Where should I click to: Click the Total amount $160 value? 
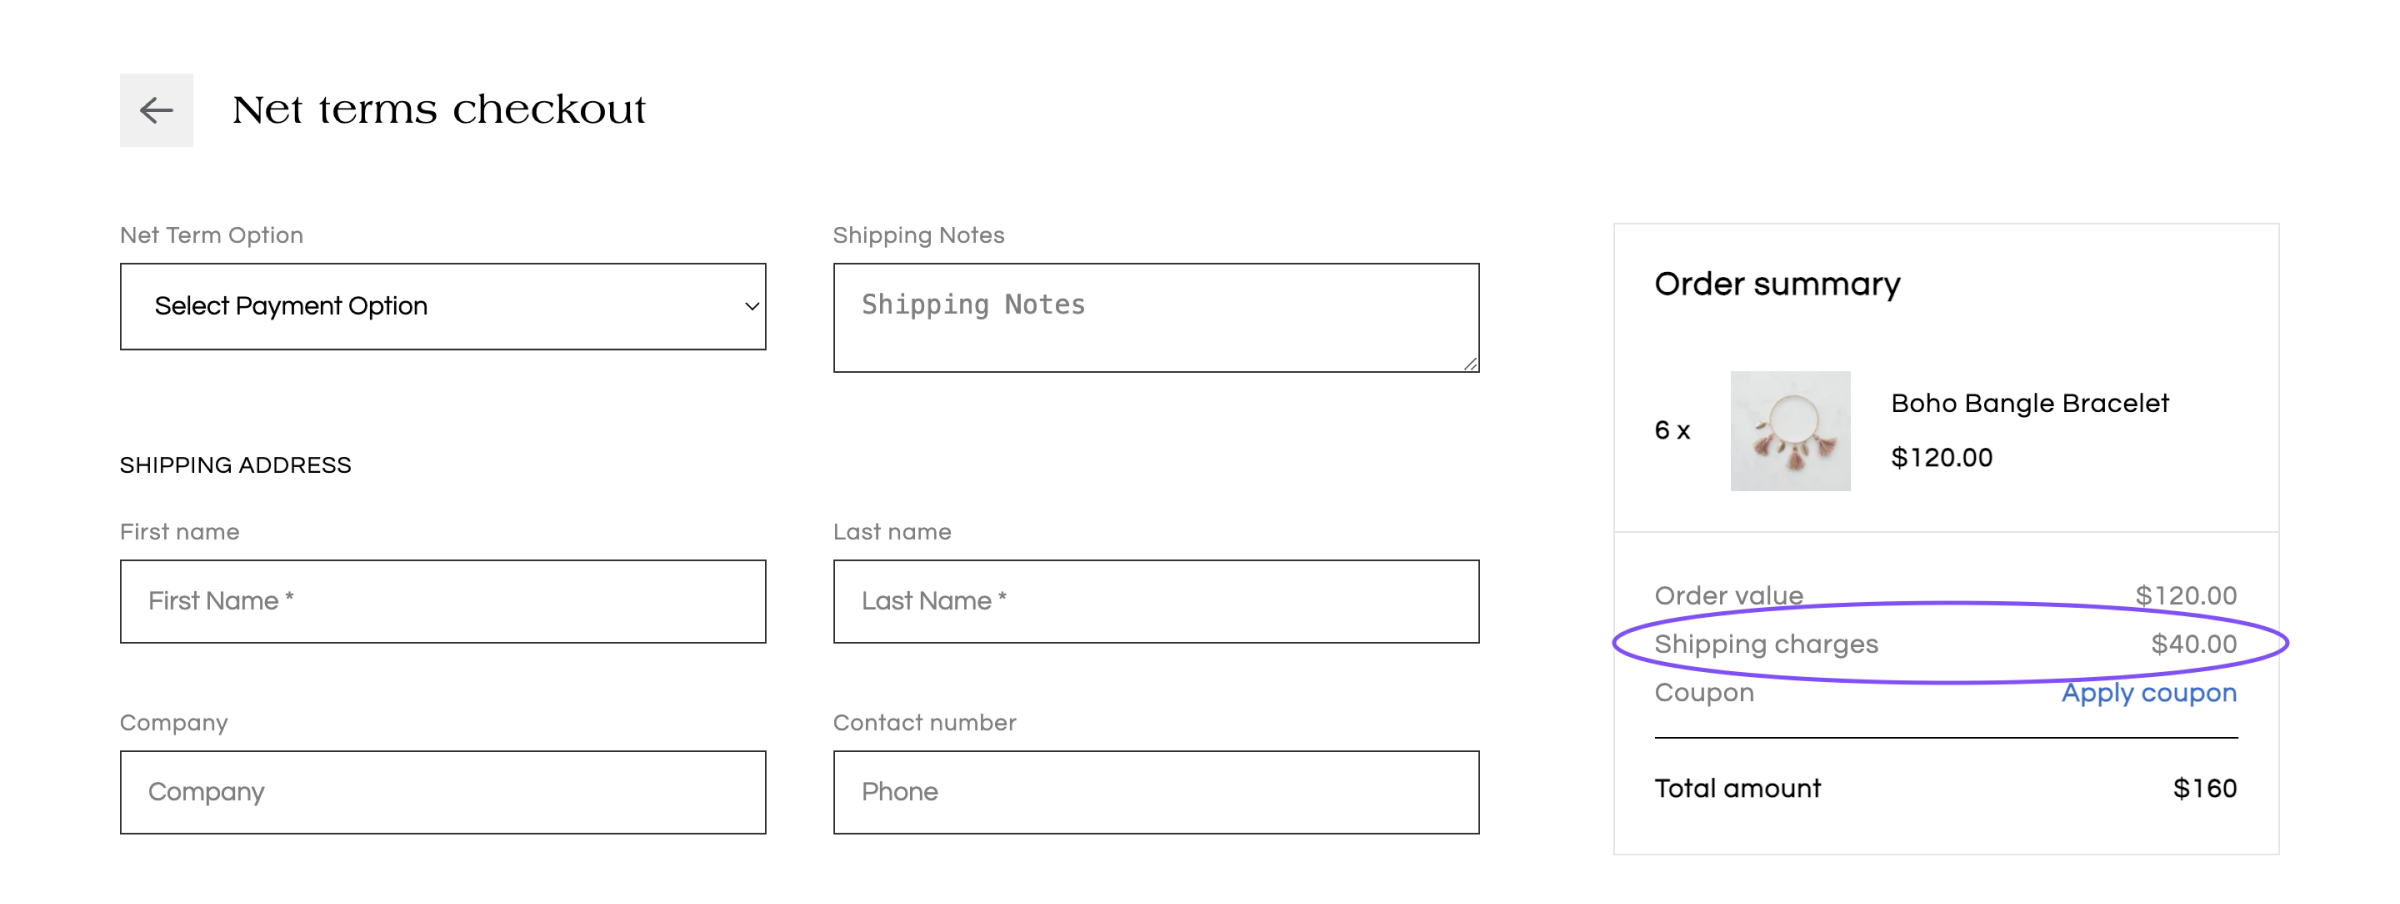[x=2205, y=788]
